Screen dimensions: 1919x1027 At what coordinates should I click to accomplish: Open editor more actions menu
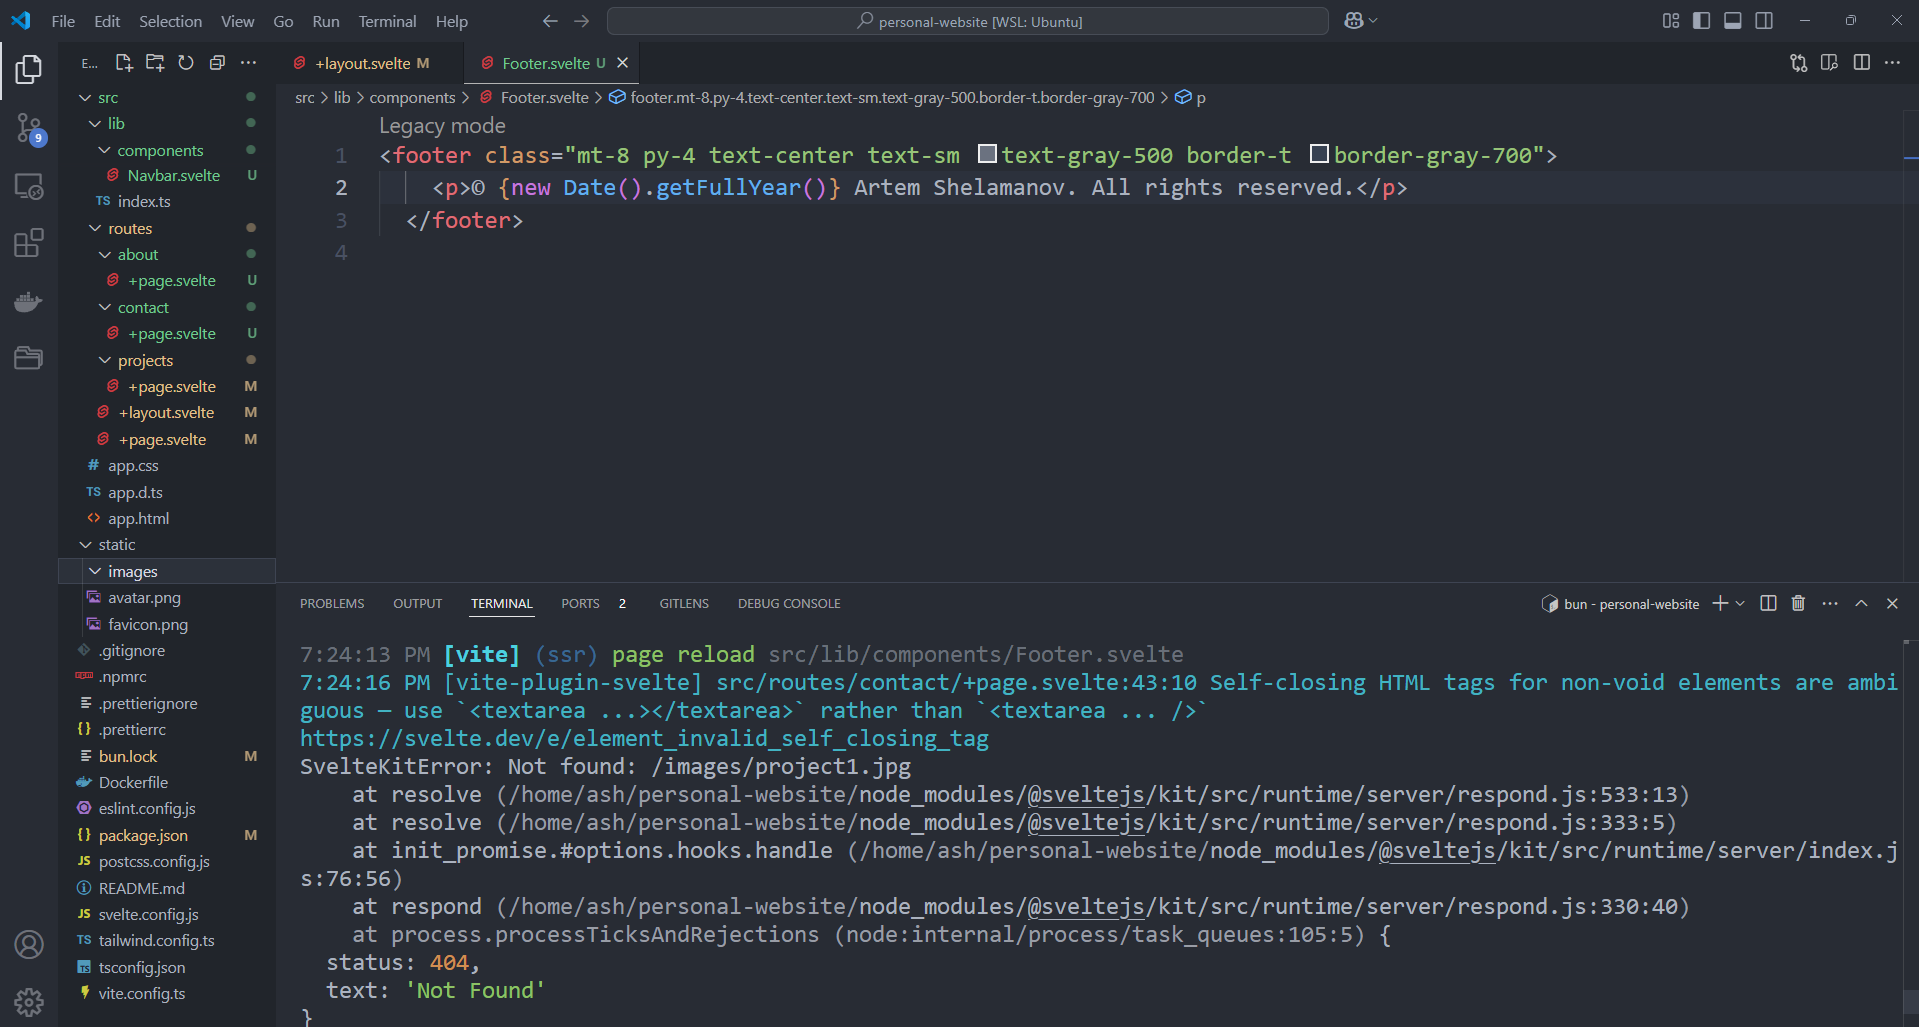tap(1892, 63)
